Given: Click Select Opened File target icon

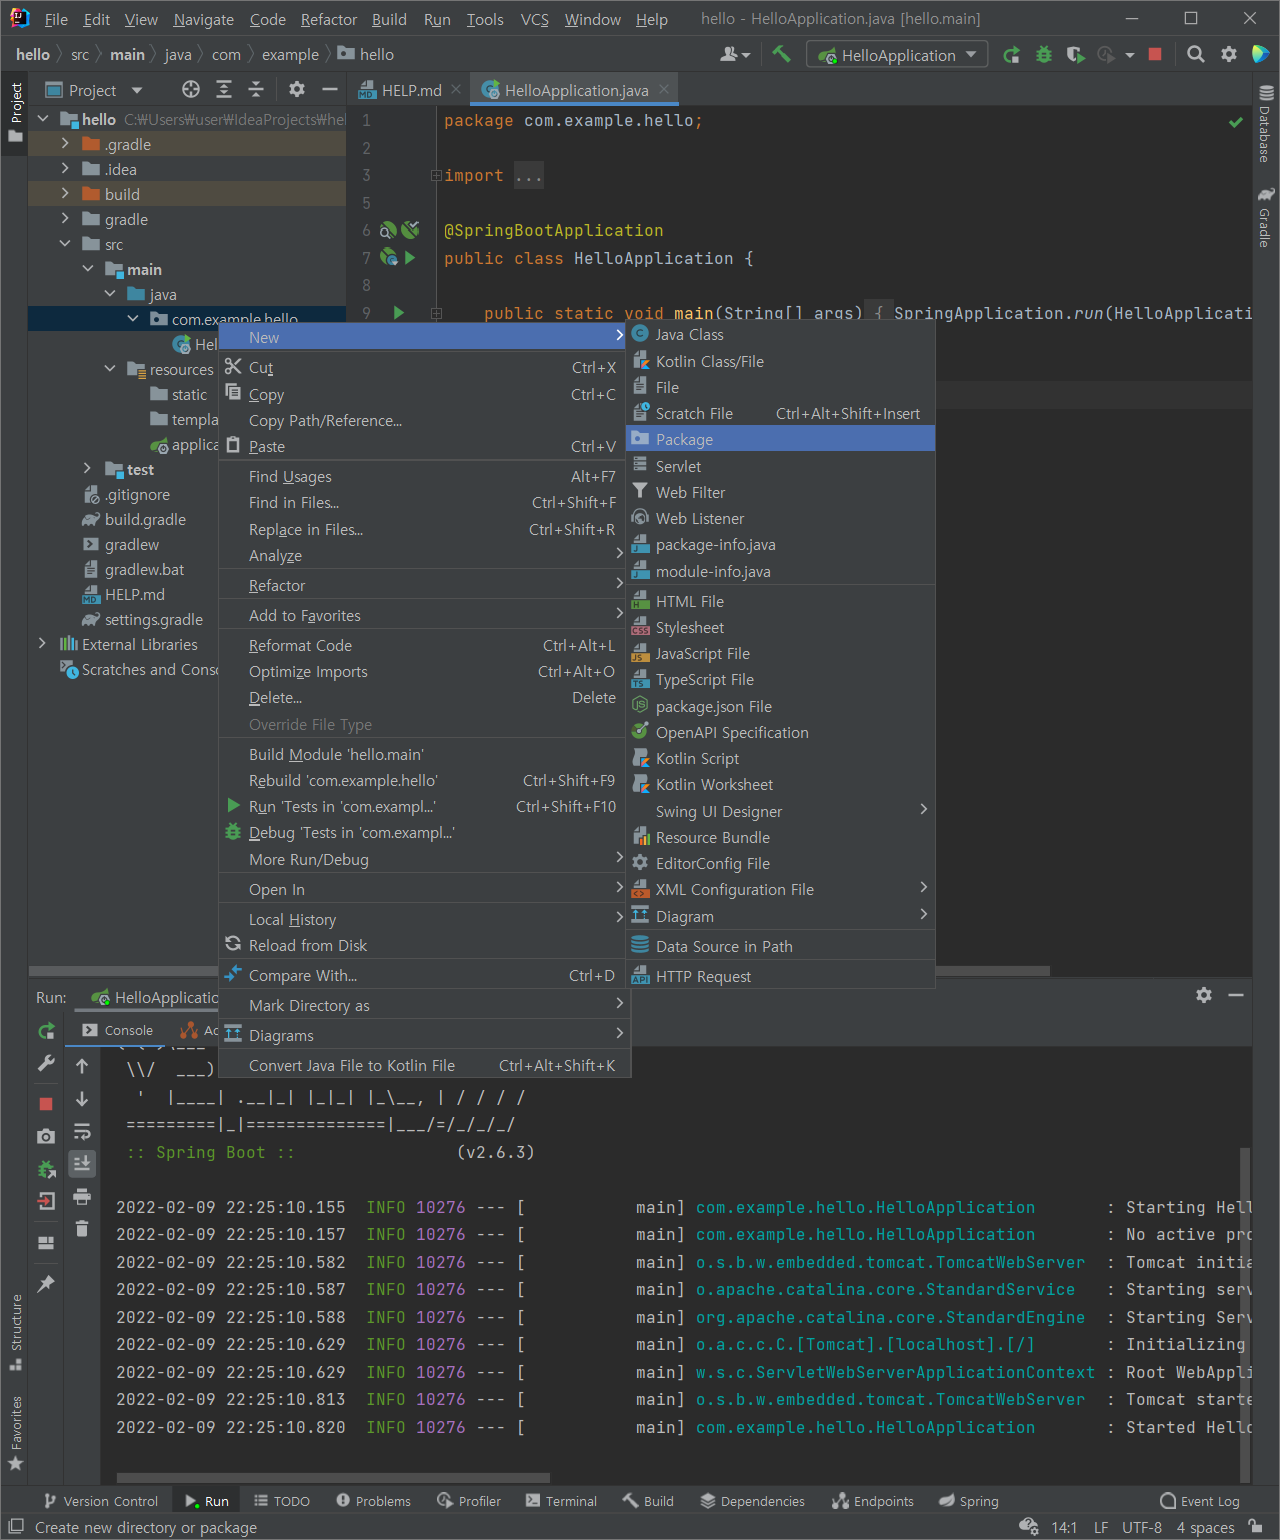Looking at the screenshot, I should click(190, 90).
